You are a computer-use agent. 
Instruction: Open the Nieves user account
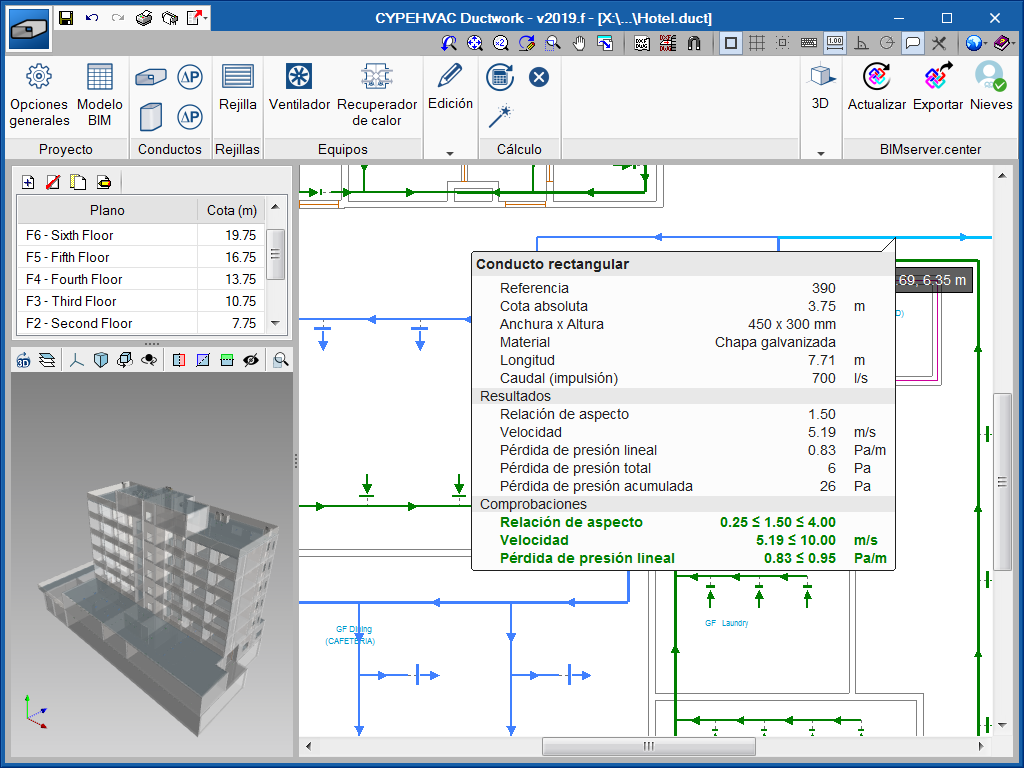[x=991, y=87]
